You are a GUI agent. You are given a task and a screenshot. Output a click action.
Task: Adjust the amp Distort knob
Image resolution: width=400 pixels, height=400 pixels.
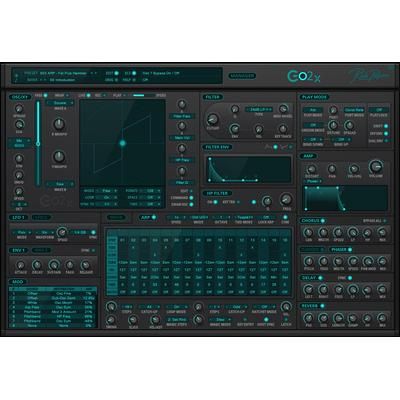(312, 169)
